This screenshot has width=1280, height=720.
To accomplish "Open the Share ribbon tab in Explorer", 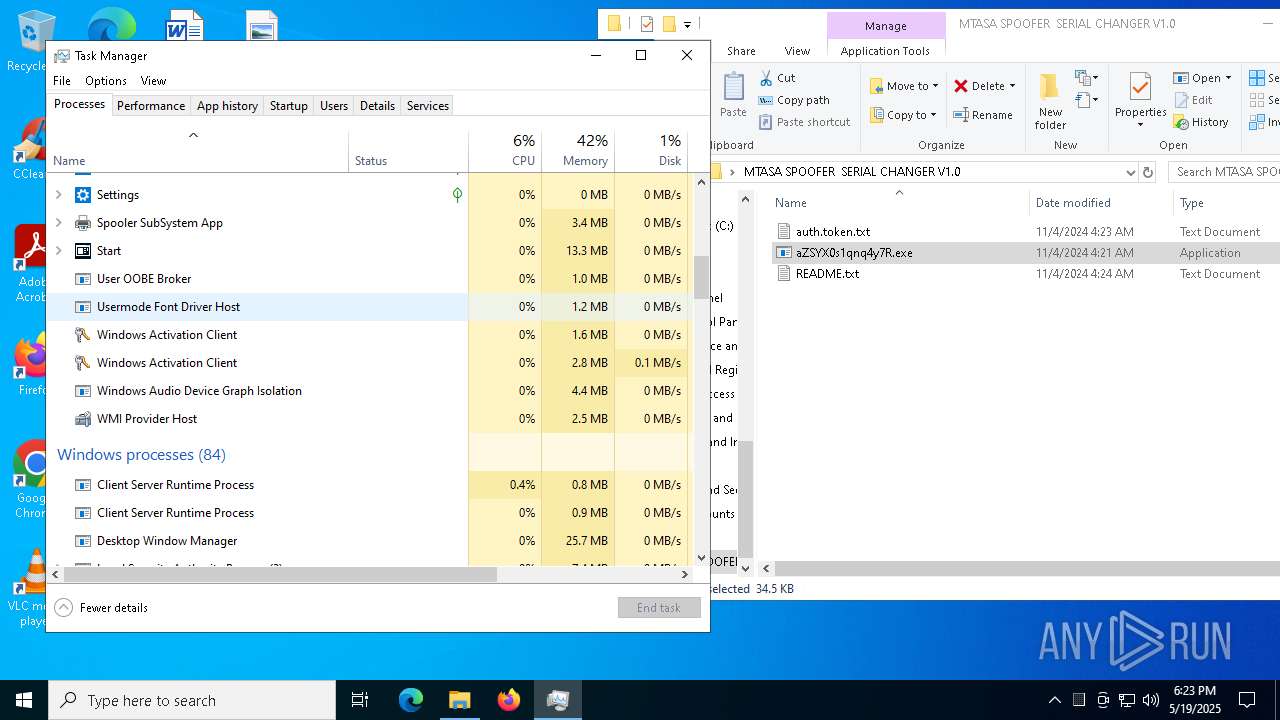I will [741, 51].
